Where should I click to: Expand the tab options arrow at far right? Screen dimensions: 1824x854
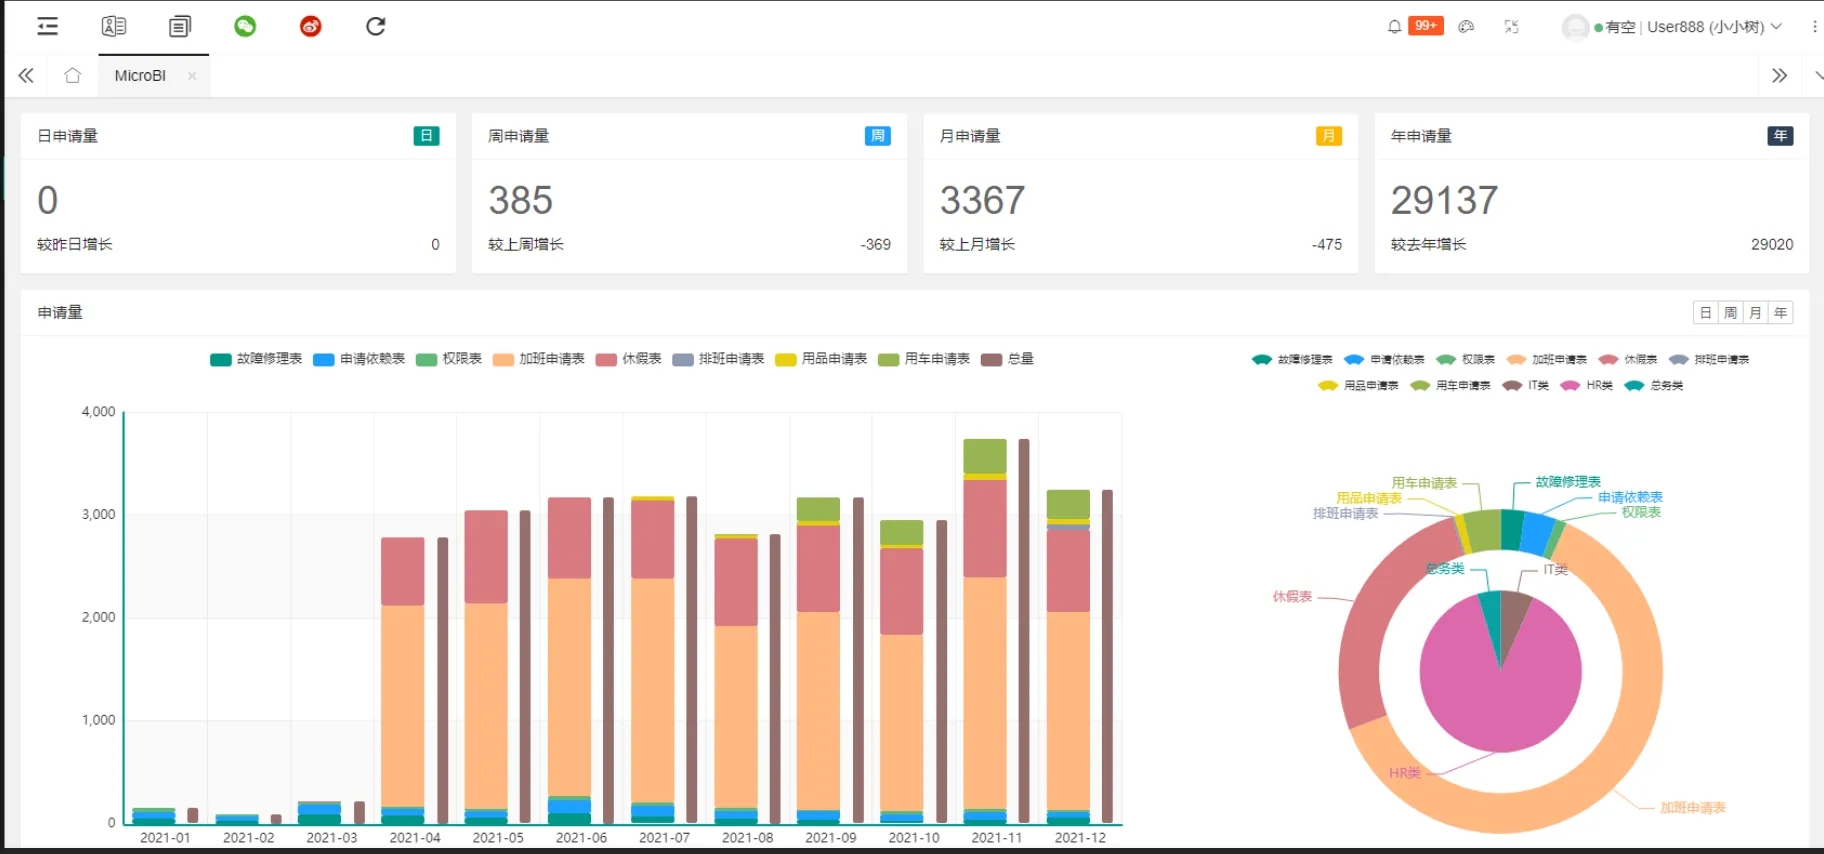pos(1817,76)
